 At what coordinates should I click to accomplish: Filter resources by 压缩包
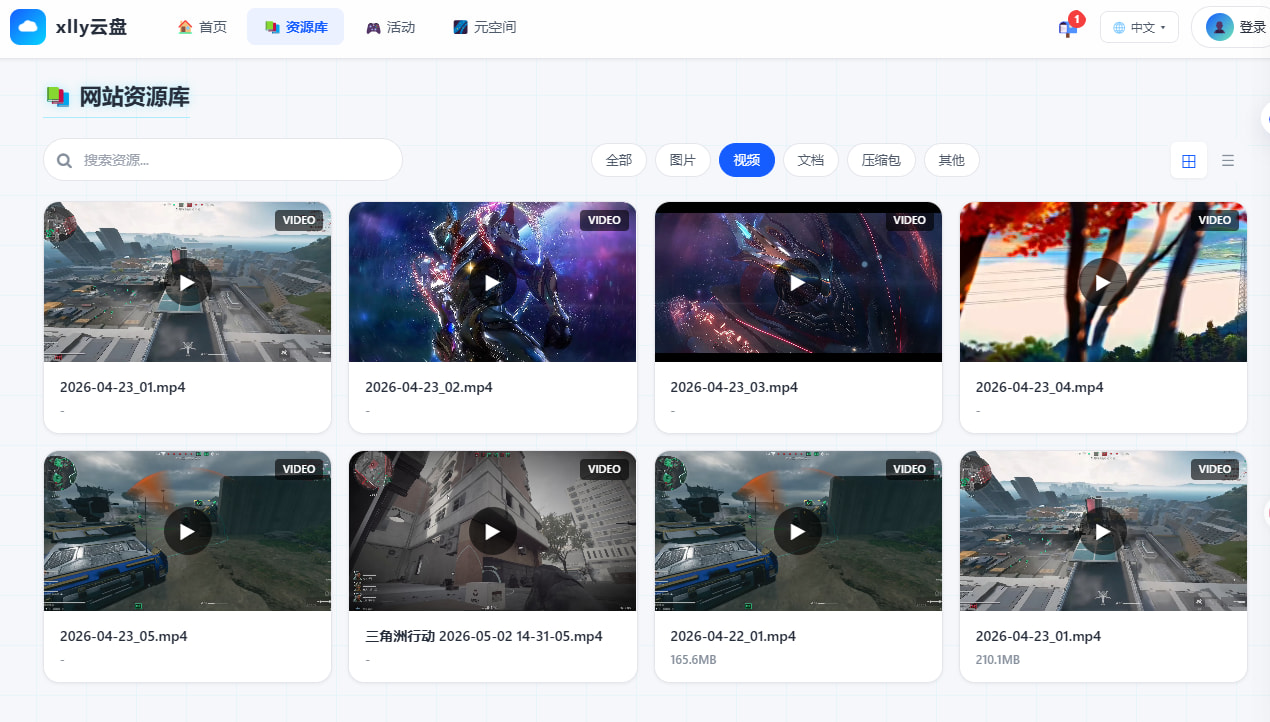[x=881, y=160]
